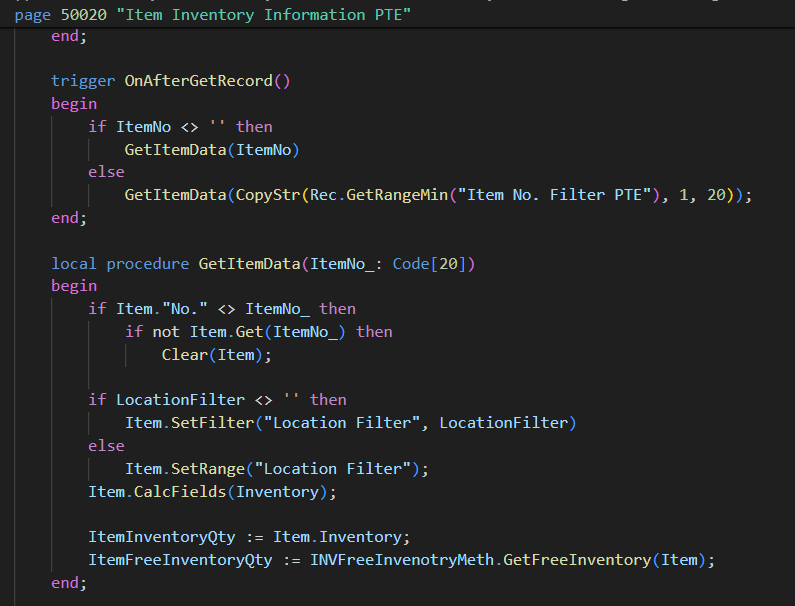Click the "local" keyword
The height and width of the screenshot is (606, 795).
pyautogui.click(x=74, y=264)
